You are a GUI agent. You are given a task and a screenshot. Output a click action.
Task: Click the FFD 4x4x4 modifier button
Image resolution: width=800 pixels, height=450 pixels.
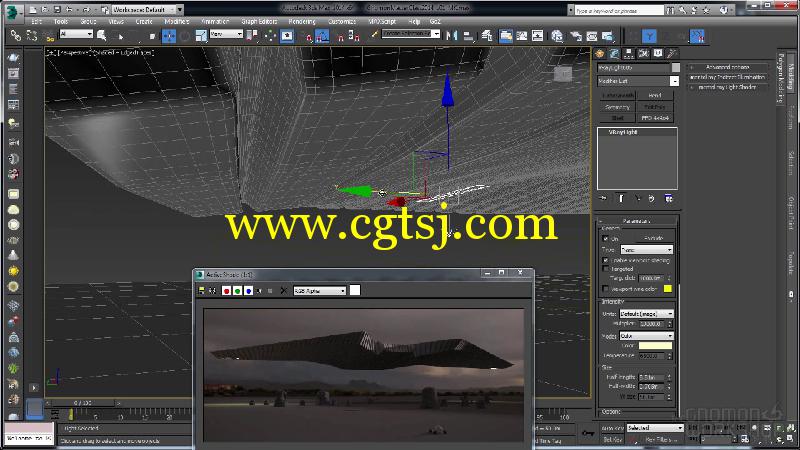(x=655, y=118)
